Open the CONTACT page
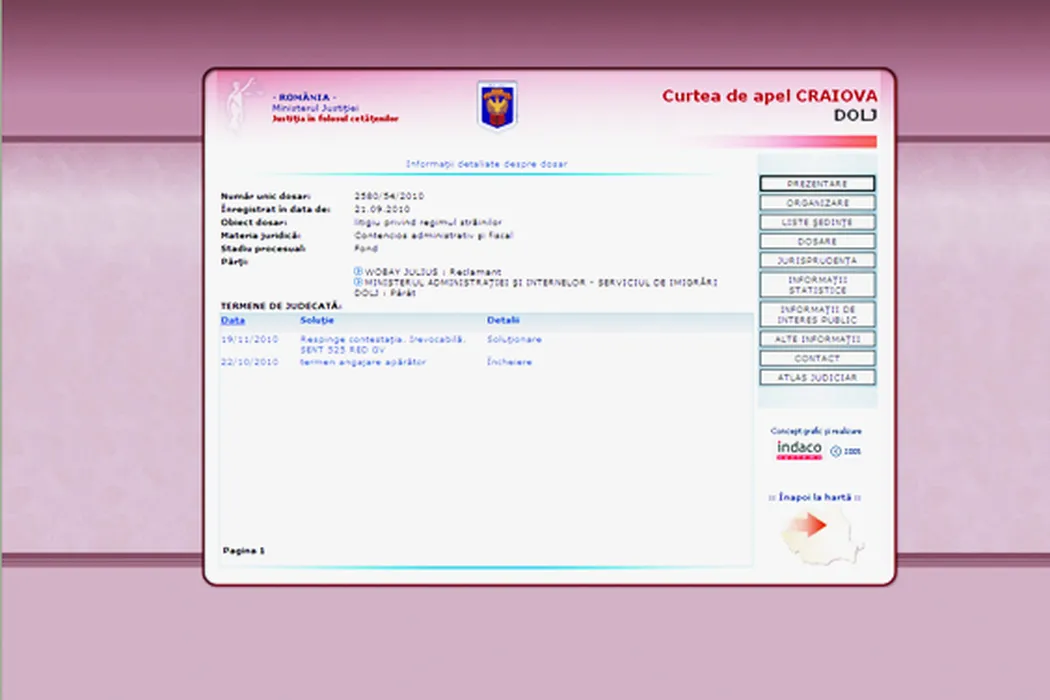 point(817,358)
